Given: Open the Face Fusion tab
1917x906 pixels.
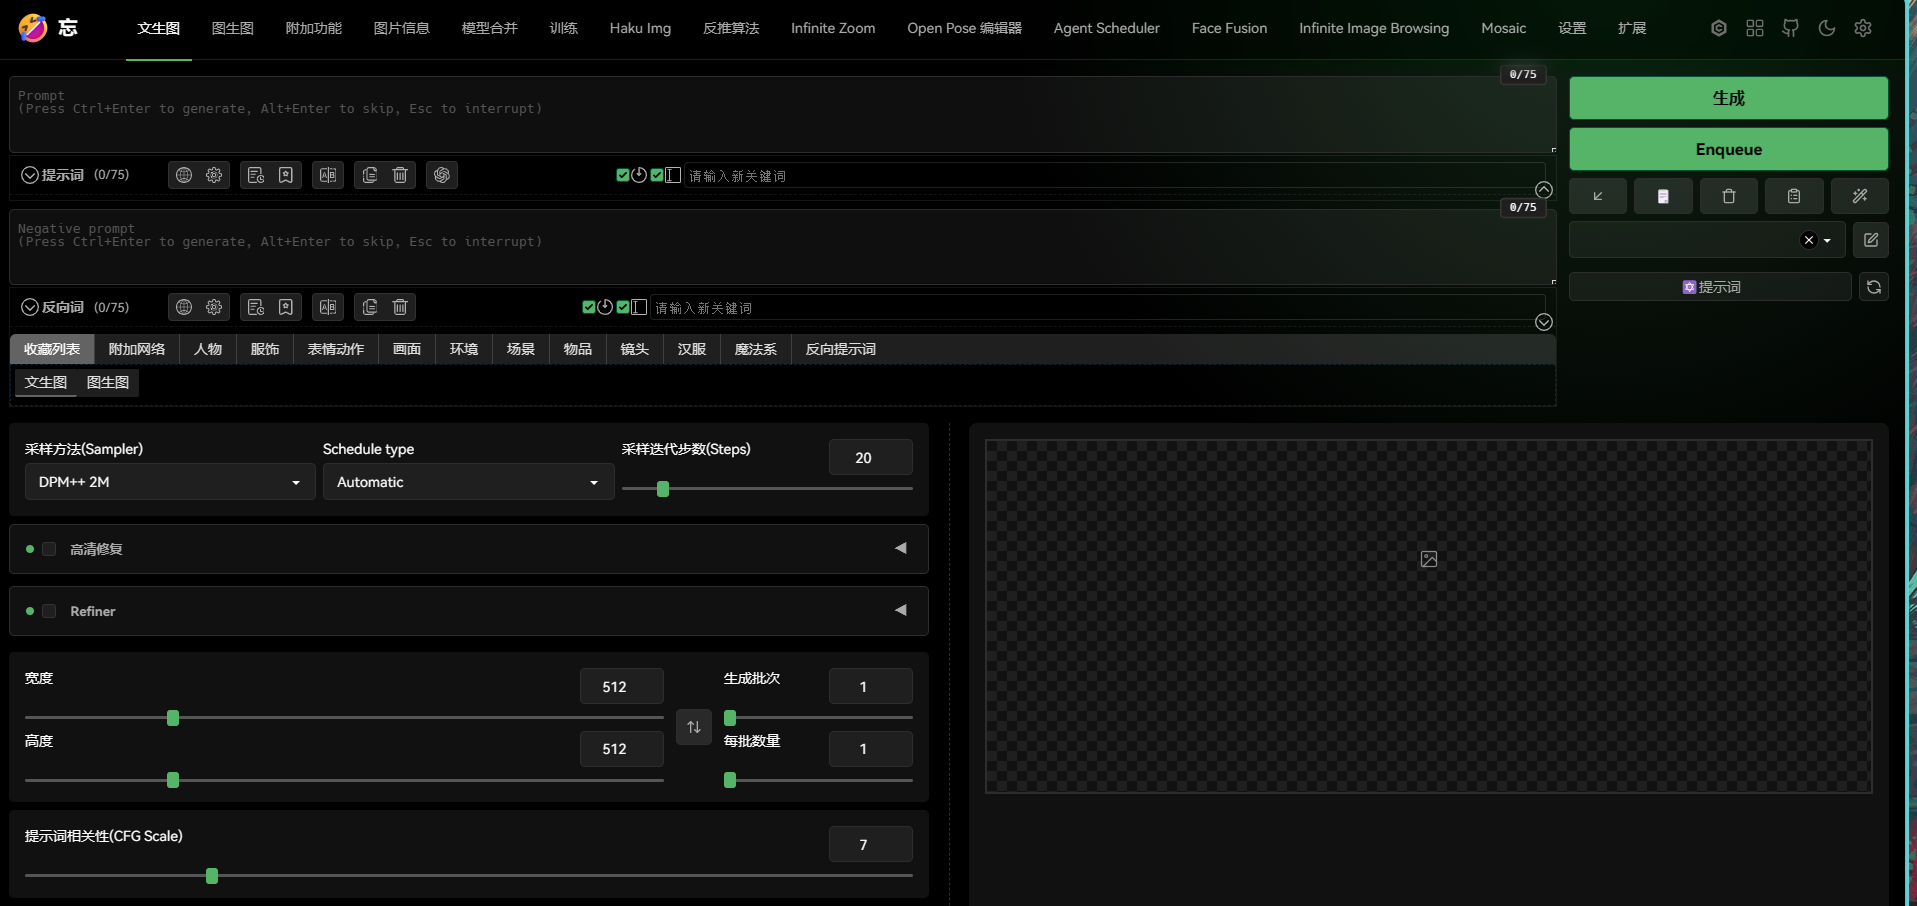Looking at the screenshot, I should (x=1229, y=28).
